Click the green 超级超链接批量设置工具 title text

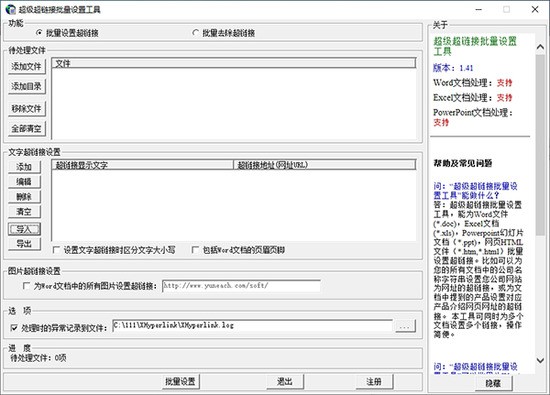point(475,46)
